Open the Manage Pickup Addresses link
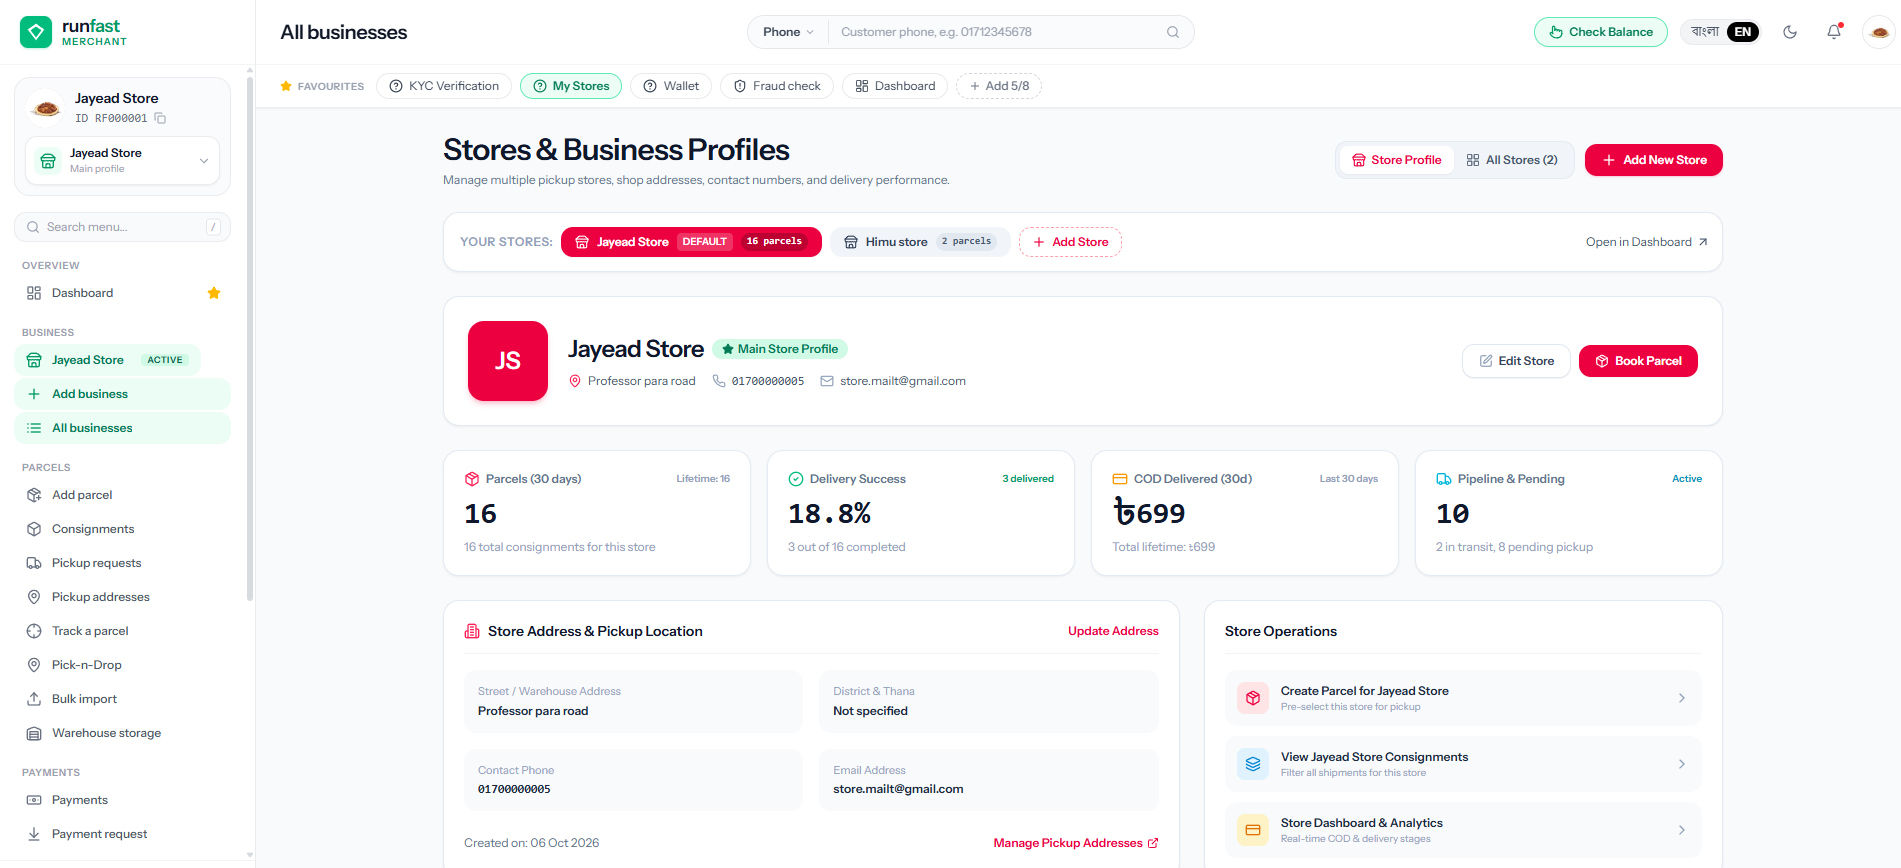Screen dimensions: 1901x868 point(1076,843)
